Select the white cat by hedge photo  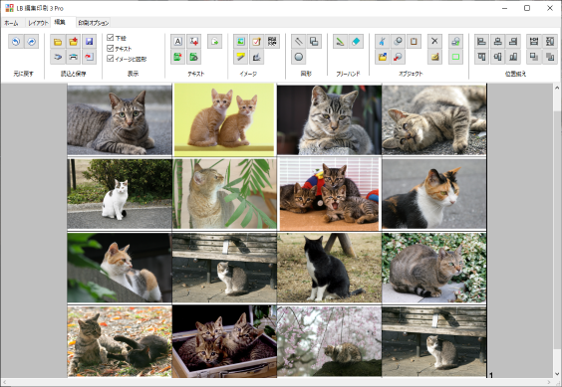pos(119,194)
